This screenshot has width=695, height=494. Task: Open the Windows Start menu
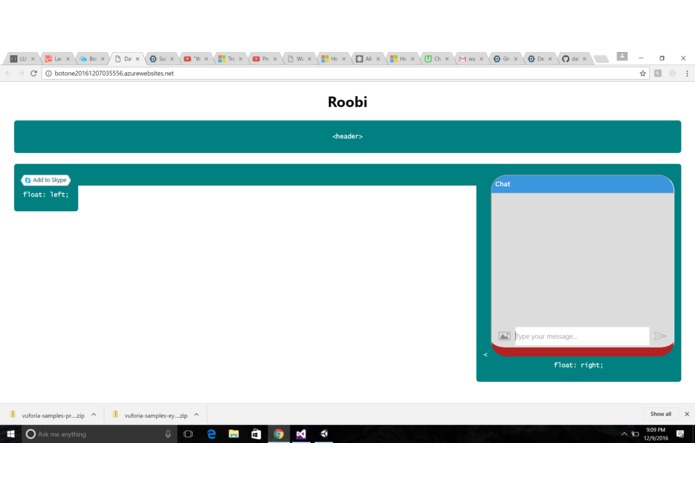pos(11,434)
